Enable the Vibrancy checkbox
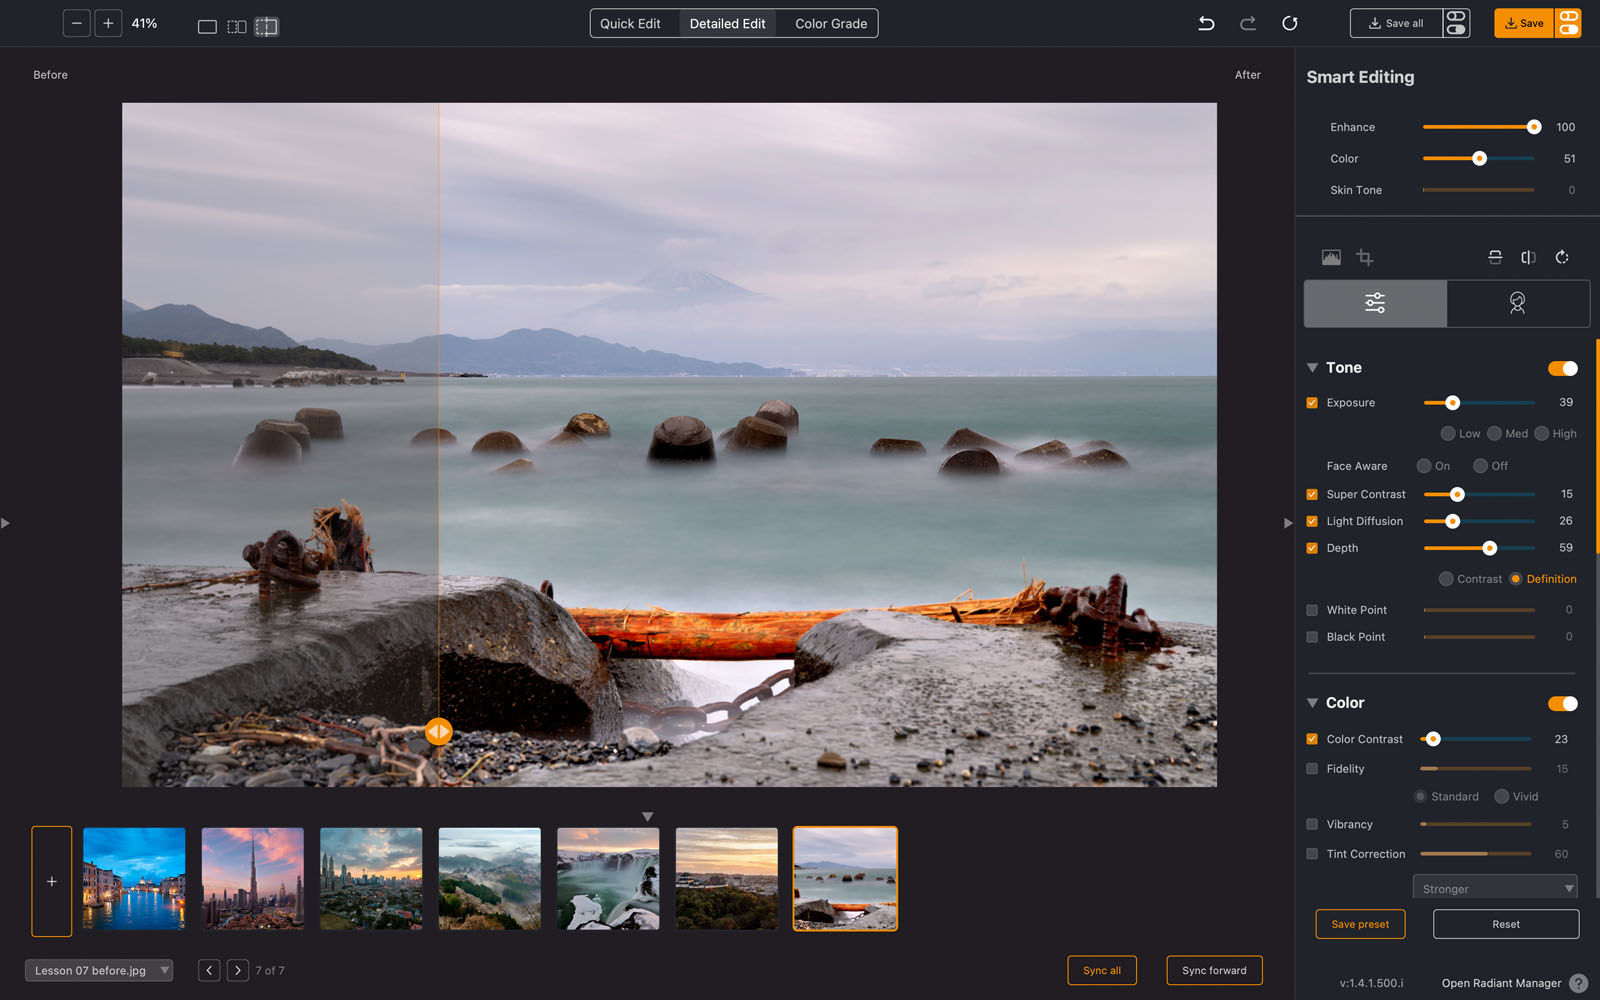This screenshot has height=1000, width=1600. [x=1311, y=824]
